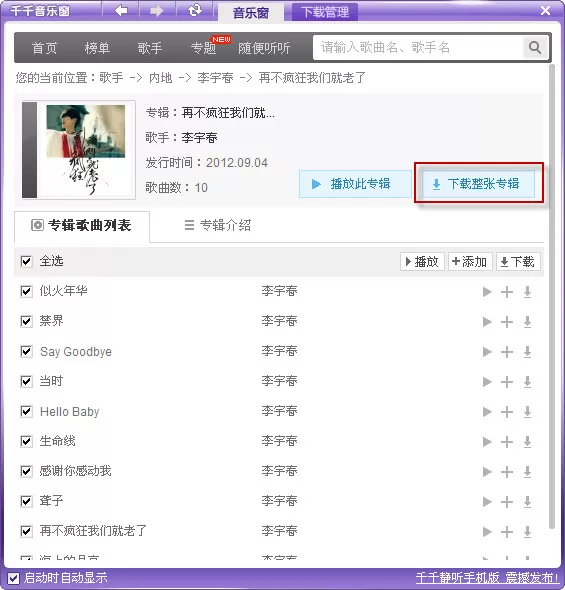
Task: Click the album cover thumbnail
Action: (78, 150)
